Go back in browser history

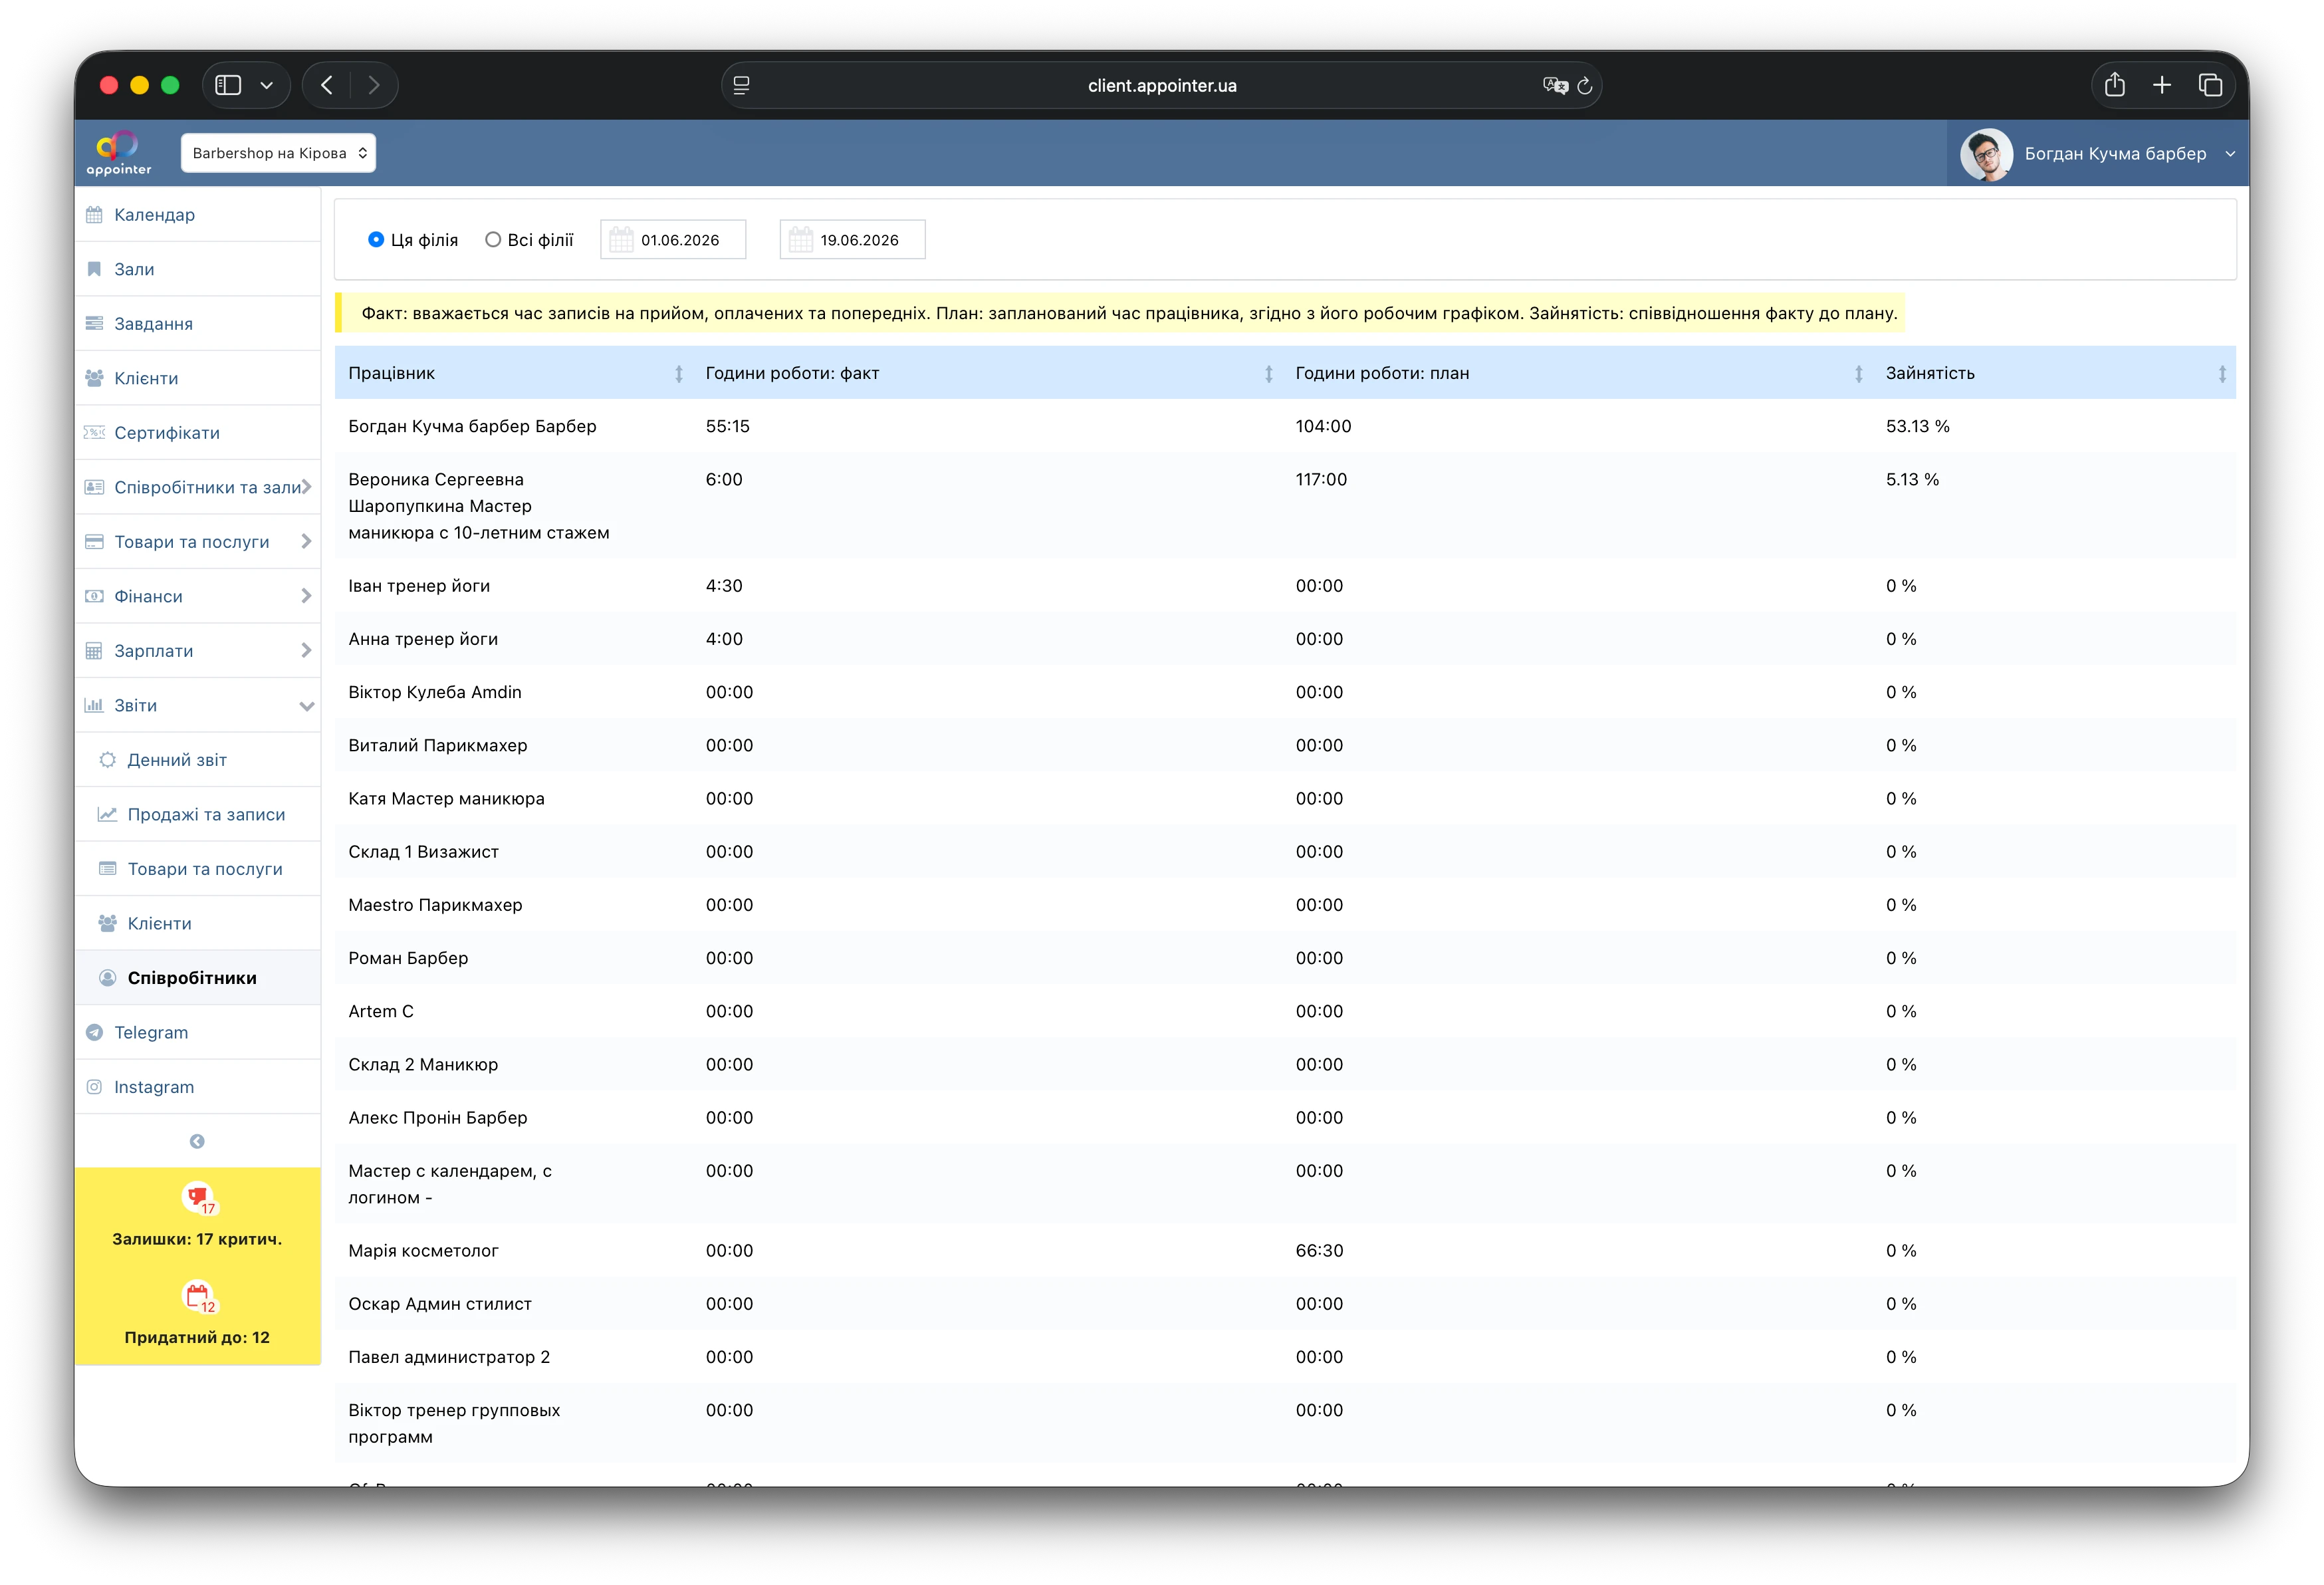pyautogui.click(x=326, y=85)
